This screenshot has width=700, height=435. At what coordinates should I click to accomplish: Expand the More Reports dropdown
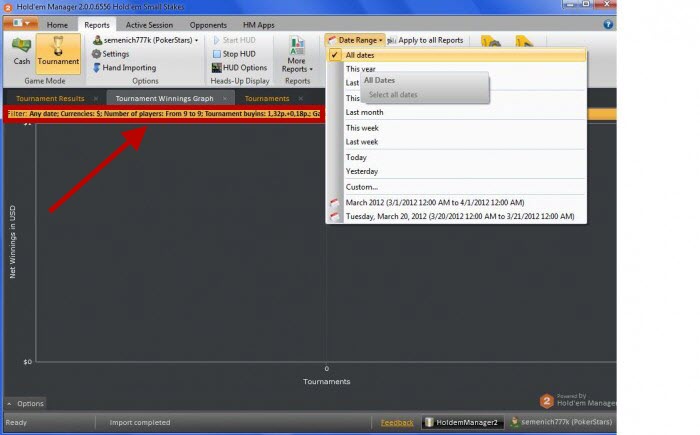coord(297,55)
